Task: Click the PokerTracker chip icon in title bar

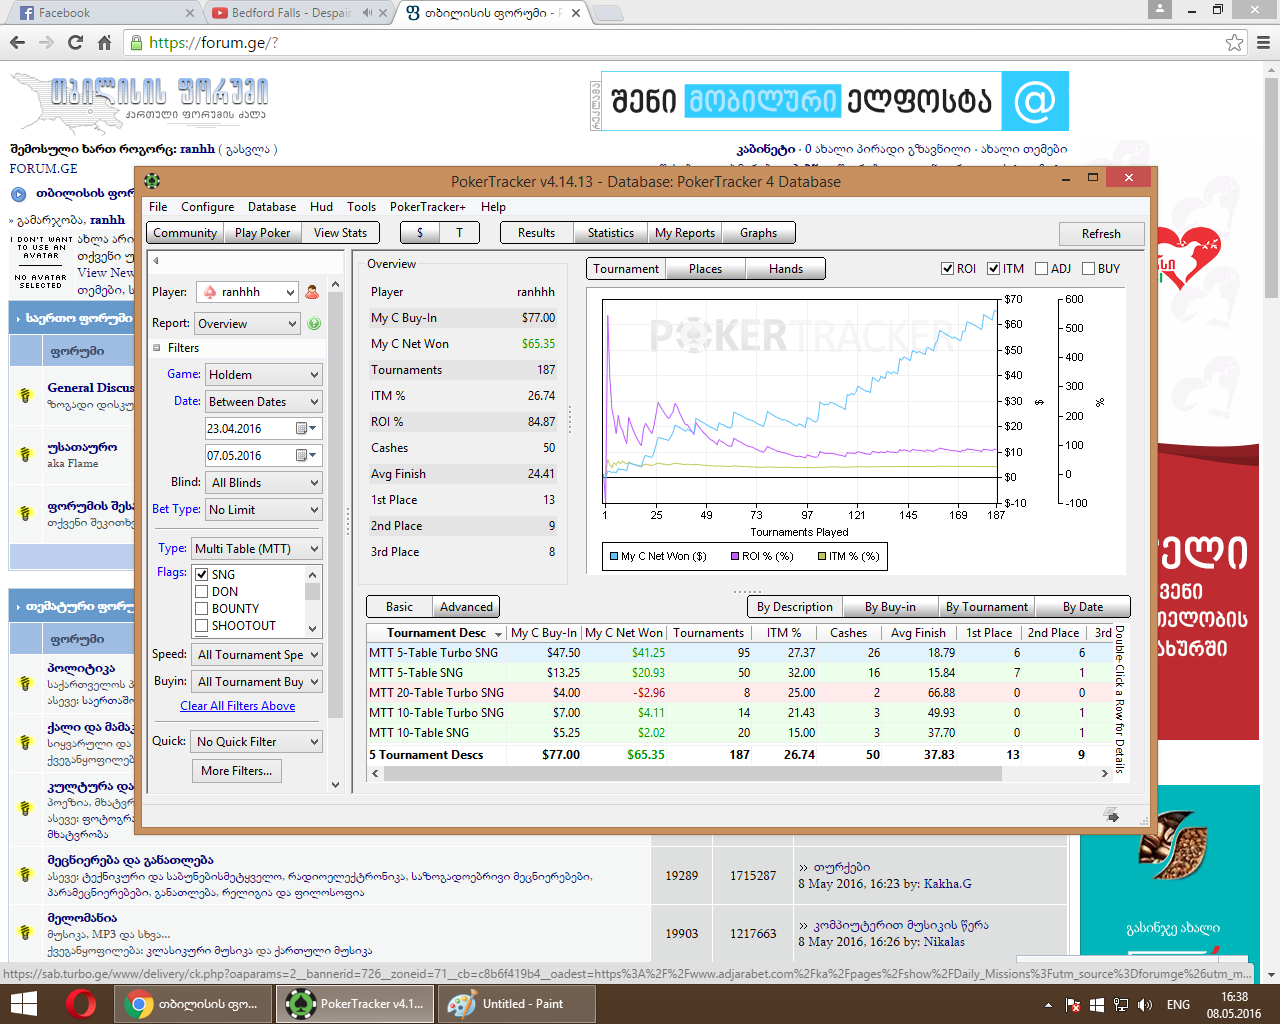Action: pos(152,181)
